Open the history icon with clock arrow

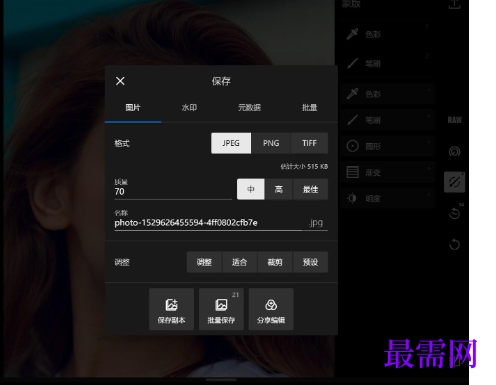click(455, 213)
